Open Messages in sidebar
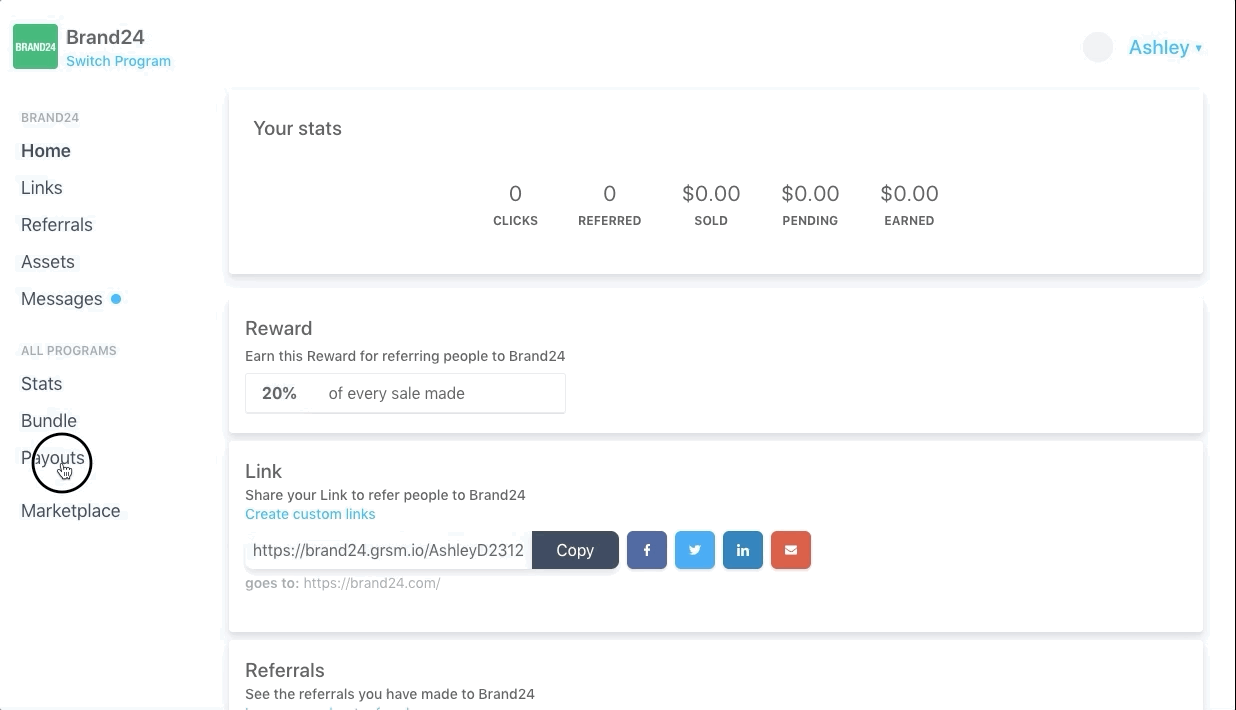 pyautogui.click(x=62, y=299)
